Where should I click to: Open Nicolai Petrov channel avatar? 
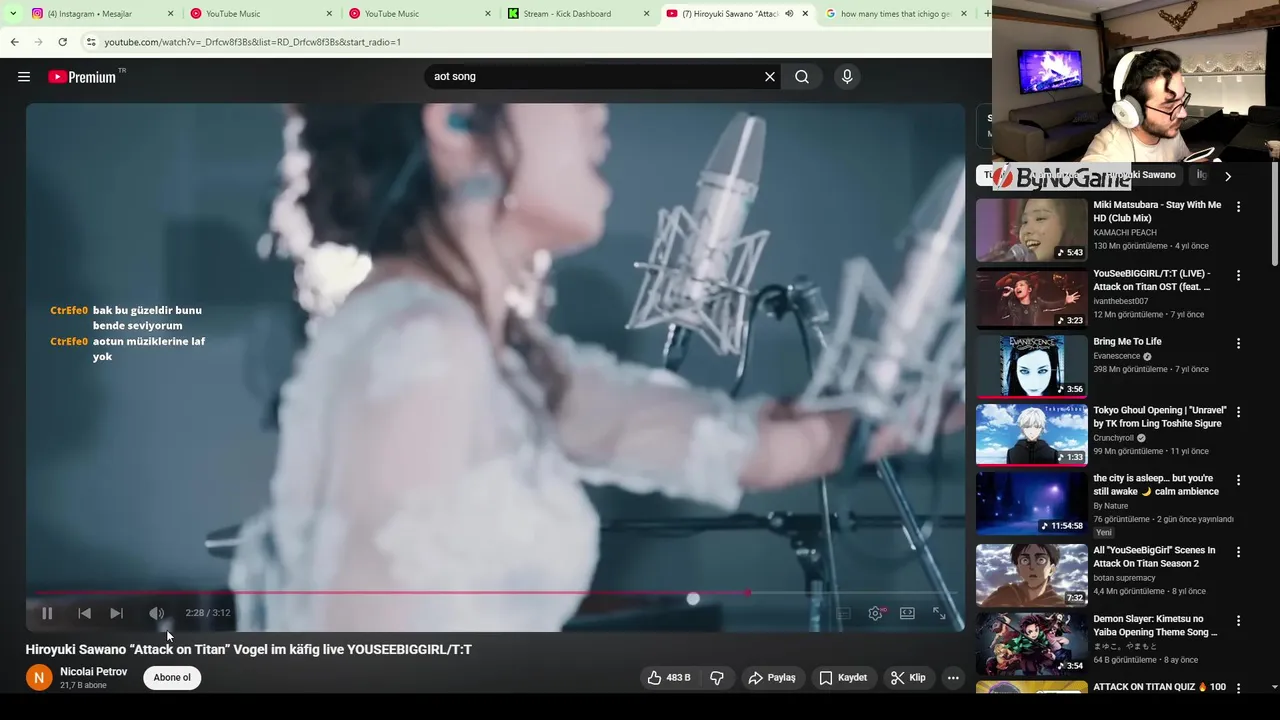tap(39, 678)
